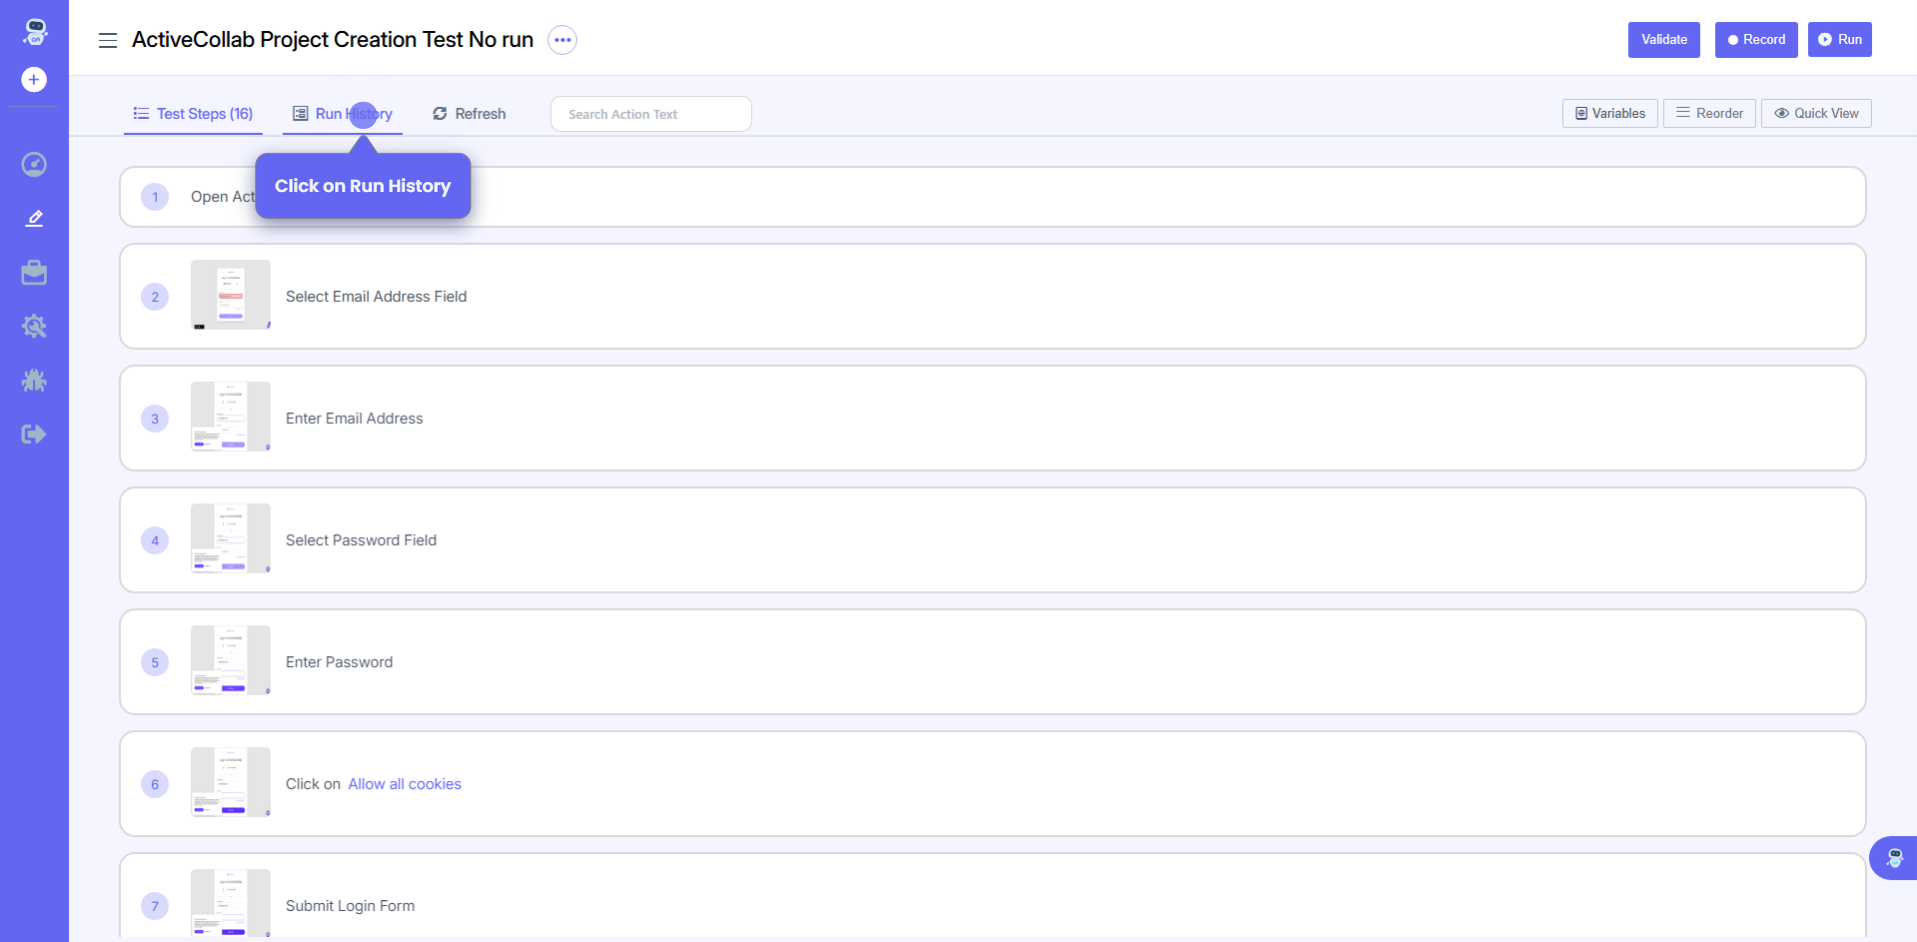Image resolution: width=1917 pixels, height=942 pixels.
Task: Open the dashboard gauge icon in sidebar
Action: click(34, 165)
